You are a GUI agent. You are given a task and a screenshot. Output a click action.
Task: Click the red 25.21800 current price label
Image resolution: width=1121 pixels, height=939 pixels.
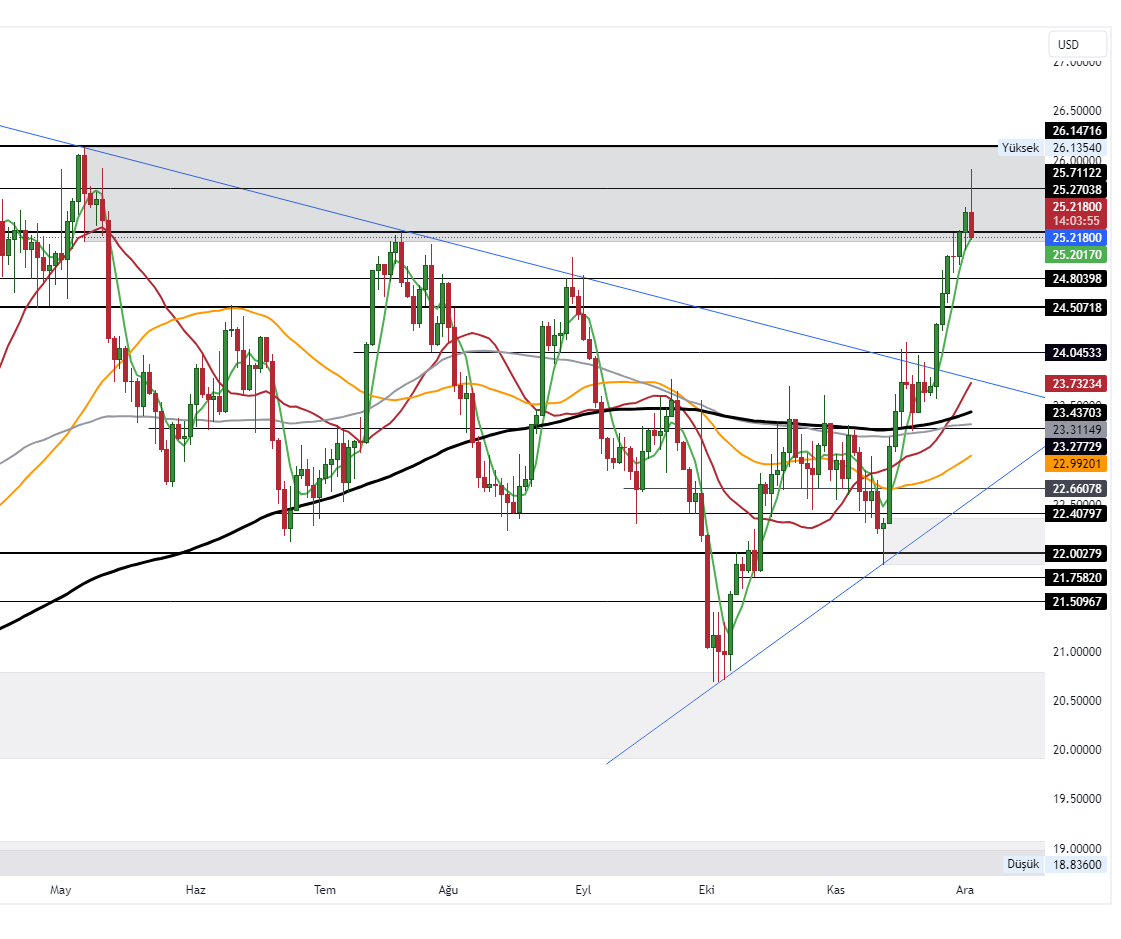click(x=1076, y=207)
